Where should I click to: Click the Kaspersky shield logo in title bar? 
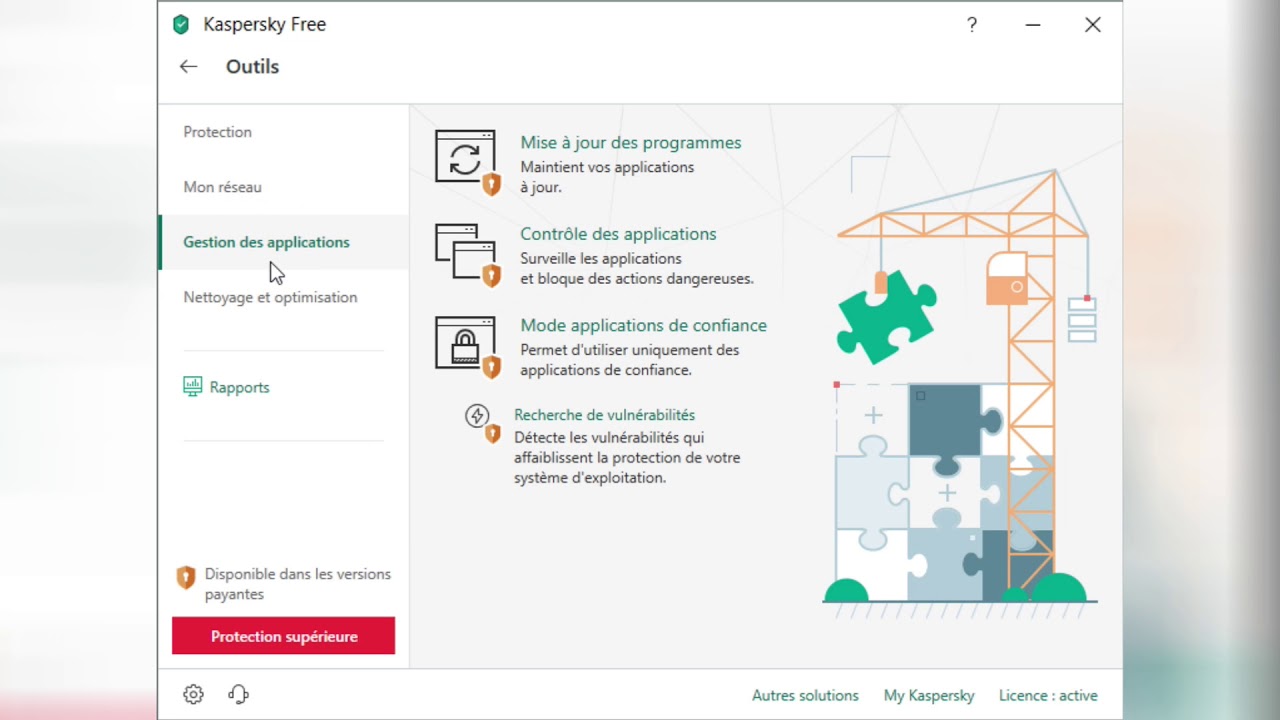click(x=181, y=25)
